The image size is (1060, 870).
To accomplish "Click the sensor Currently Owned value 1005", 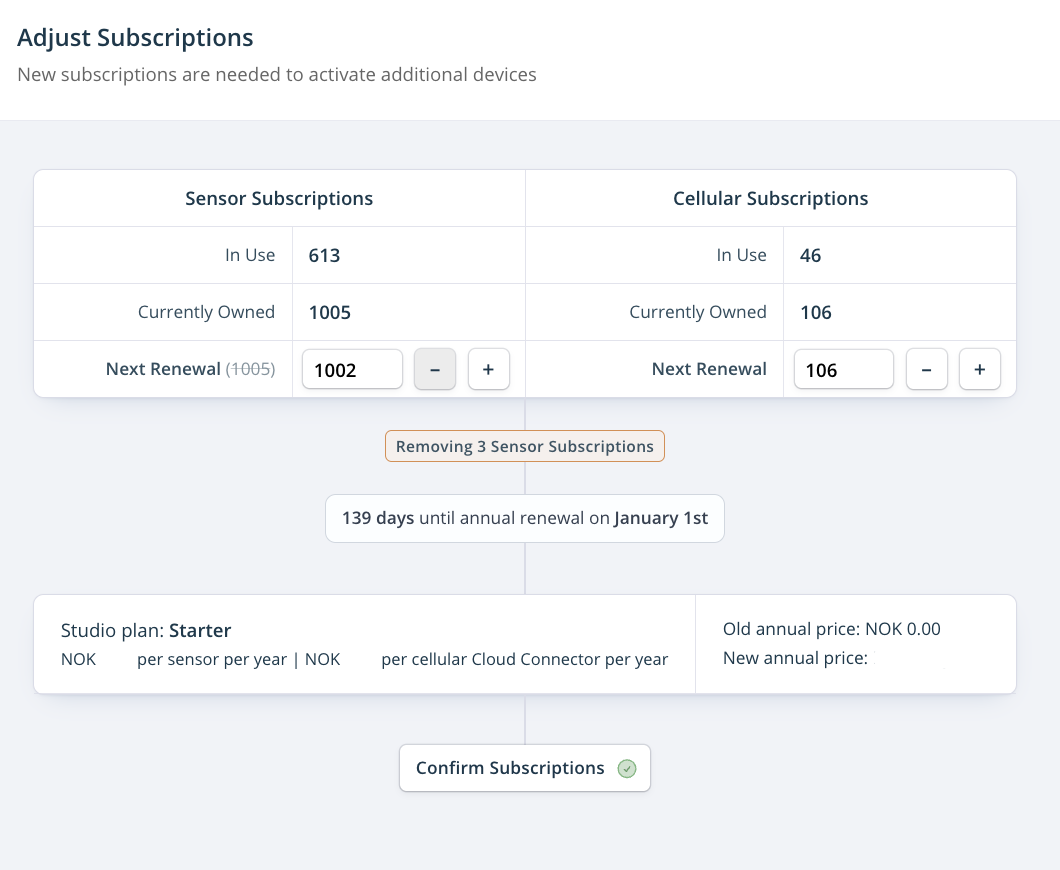I will (x=330, y=312).
